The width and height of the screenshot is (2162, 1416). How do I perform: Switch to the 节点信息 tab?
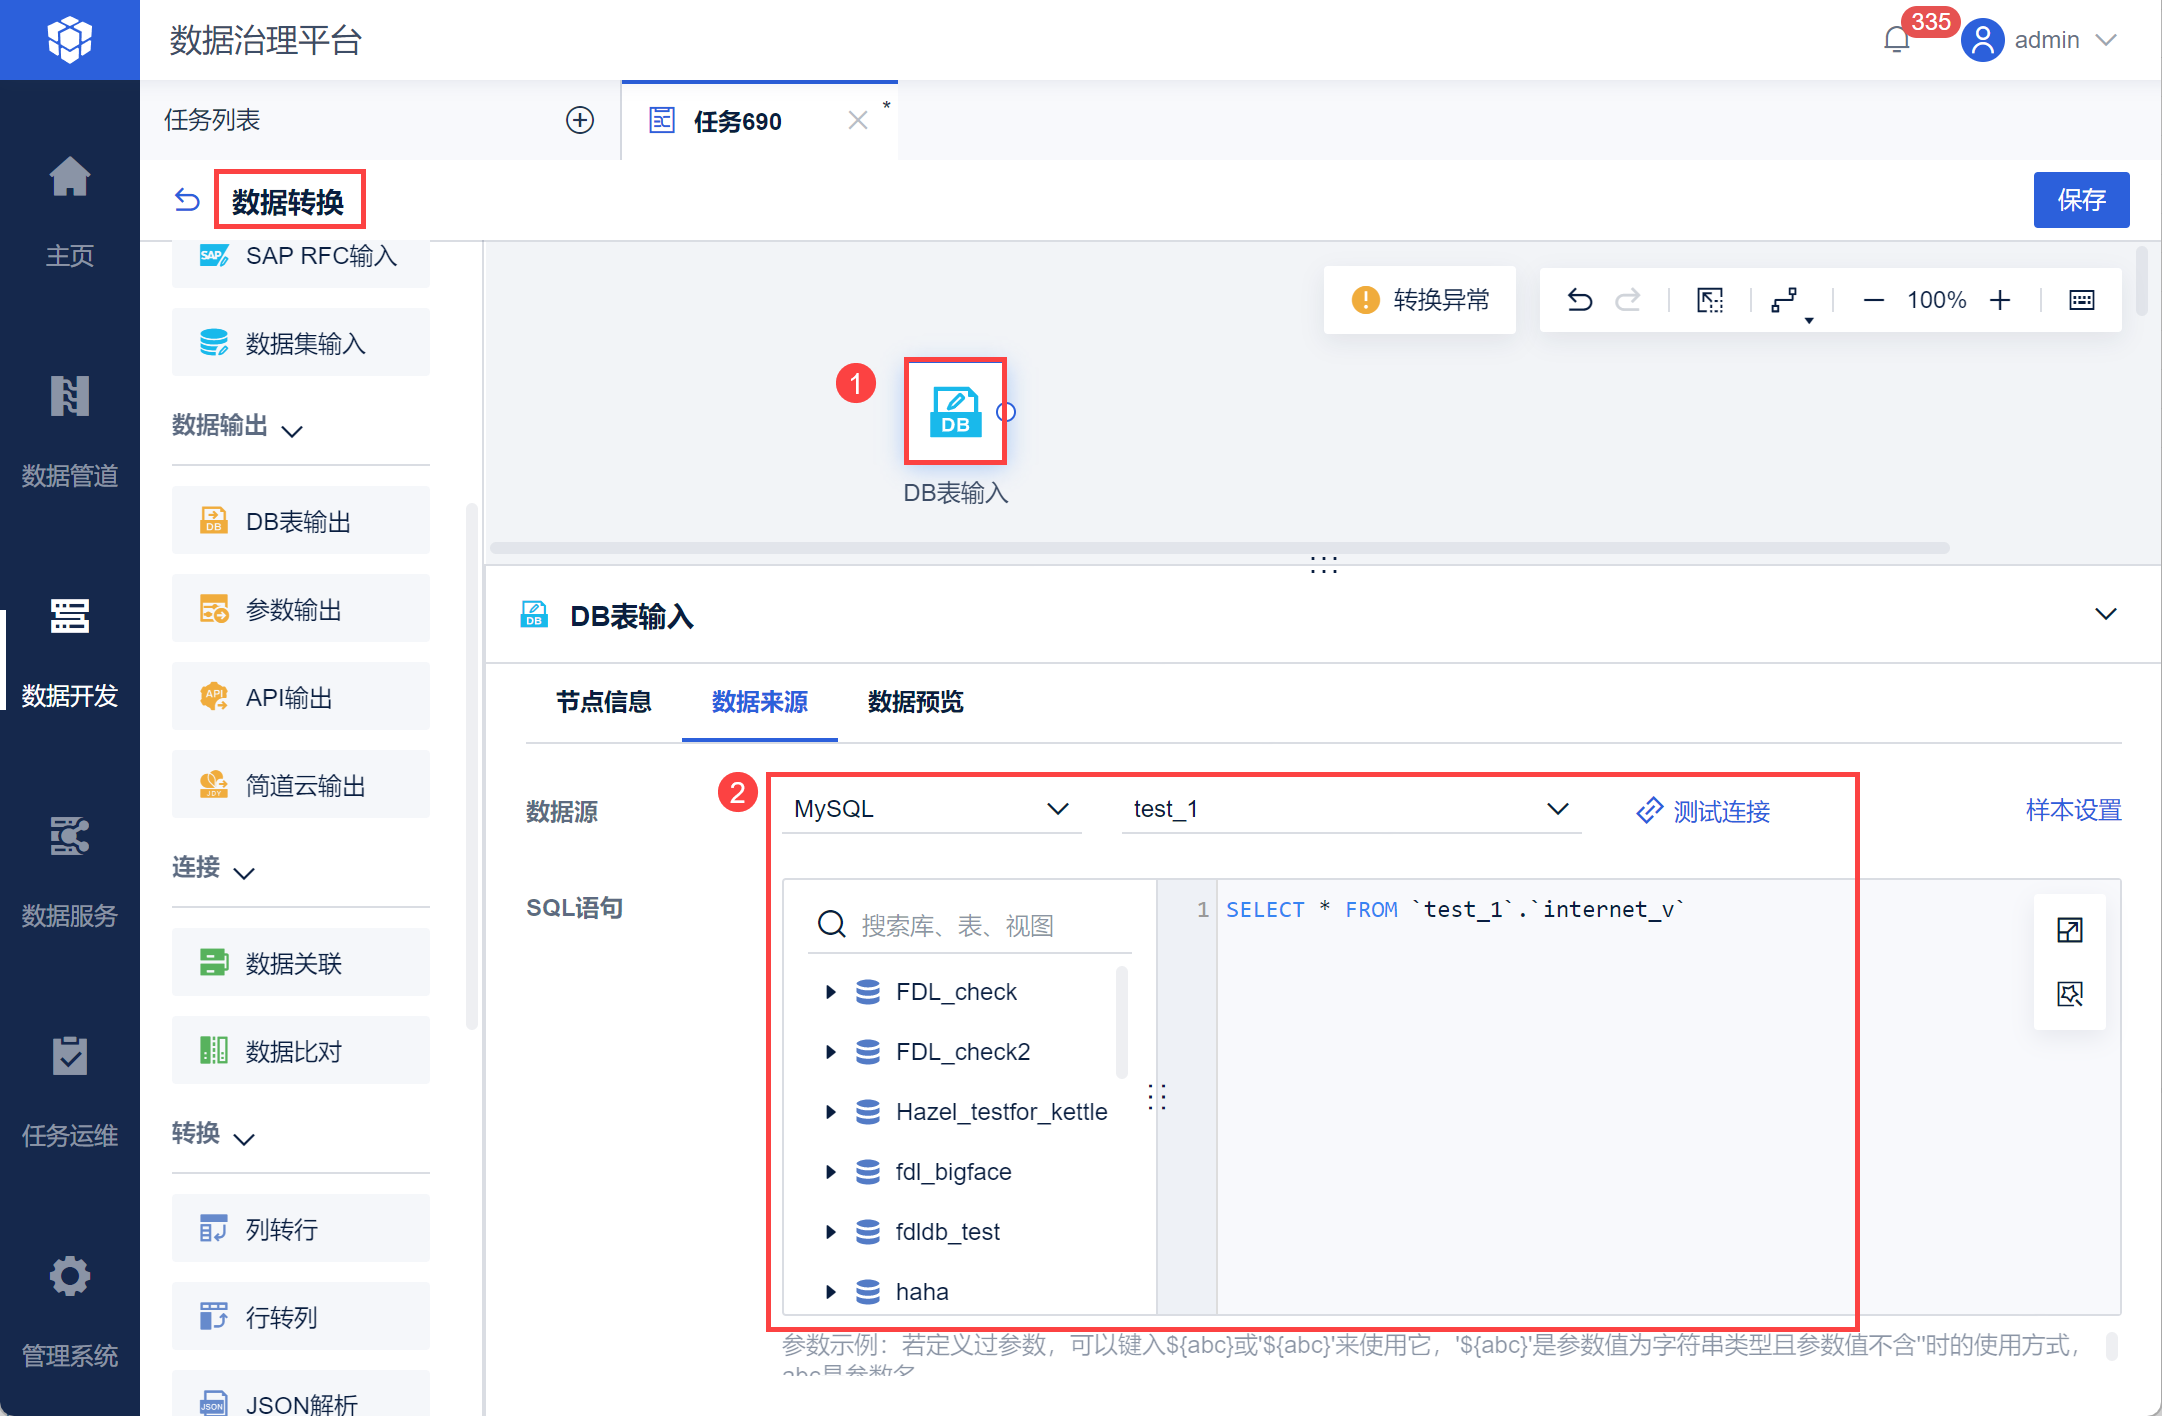pos(603,702)
